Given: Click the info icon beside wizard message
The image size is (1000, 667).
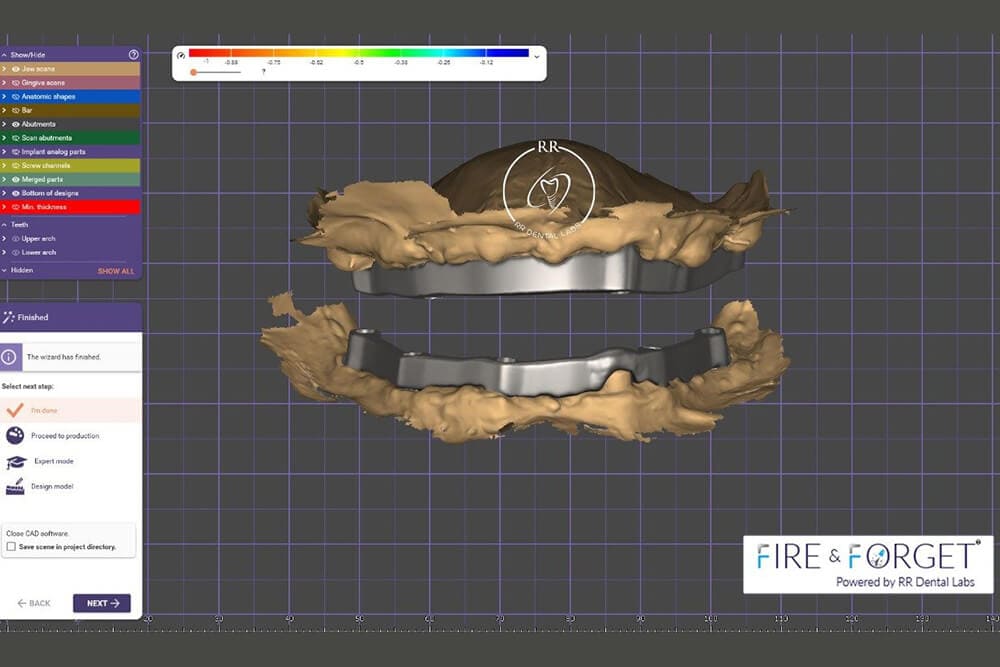Looking at the screenshot, I should point(9,356).
